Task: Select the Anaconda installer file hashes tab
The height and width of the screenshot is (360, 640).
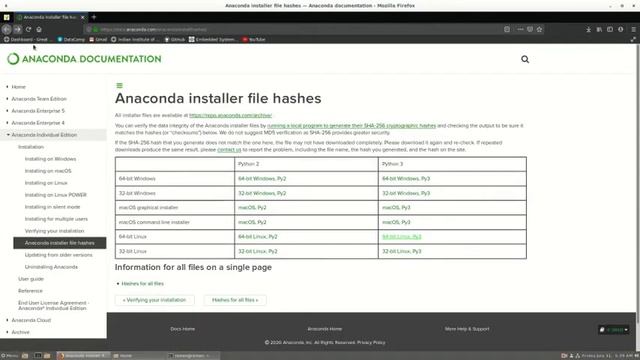Action: pyautogui.click(x=50, y=17)
